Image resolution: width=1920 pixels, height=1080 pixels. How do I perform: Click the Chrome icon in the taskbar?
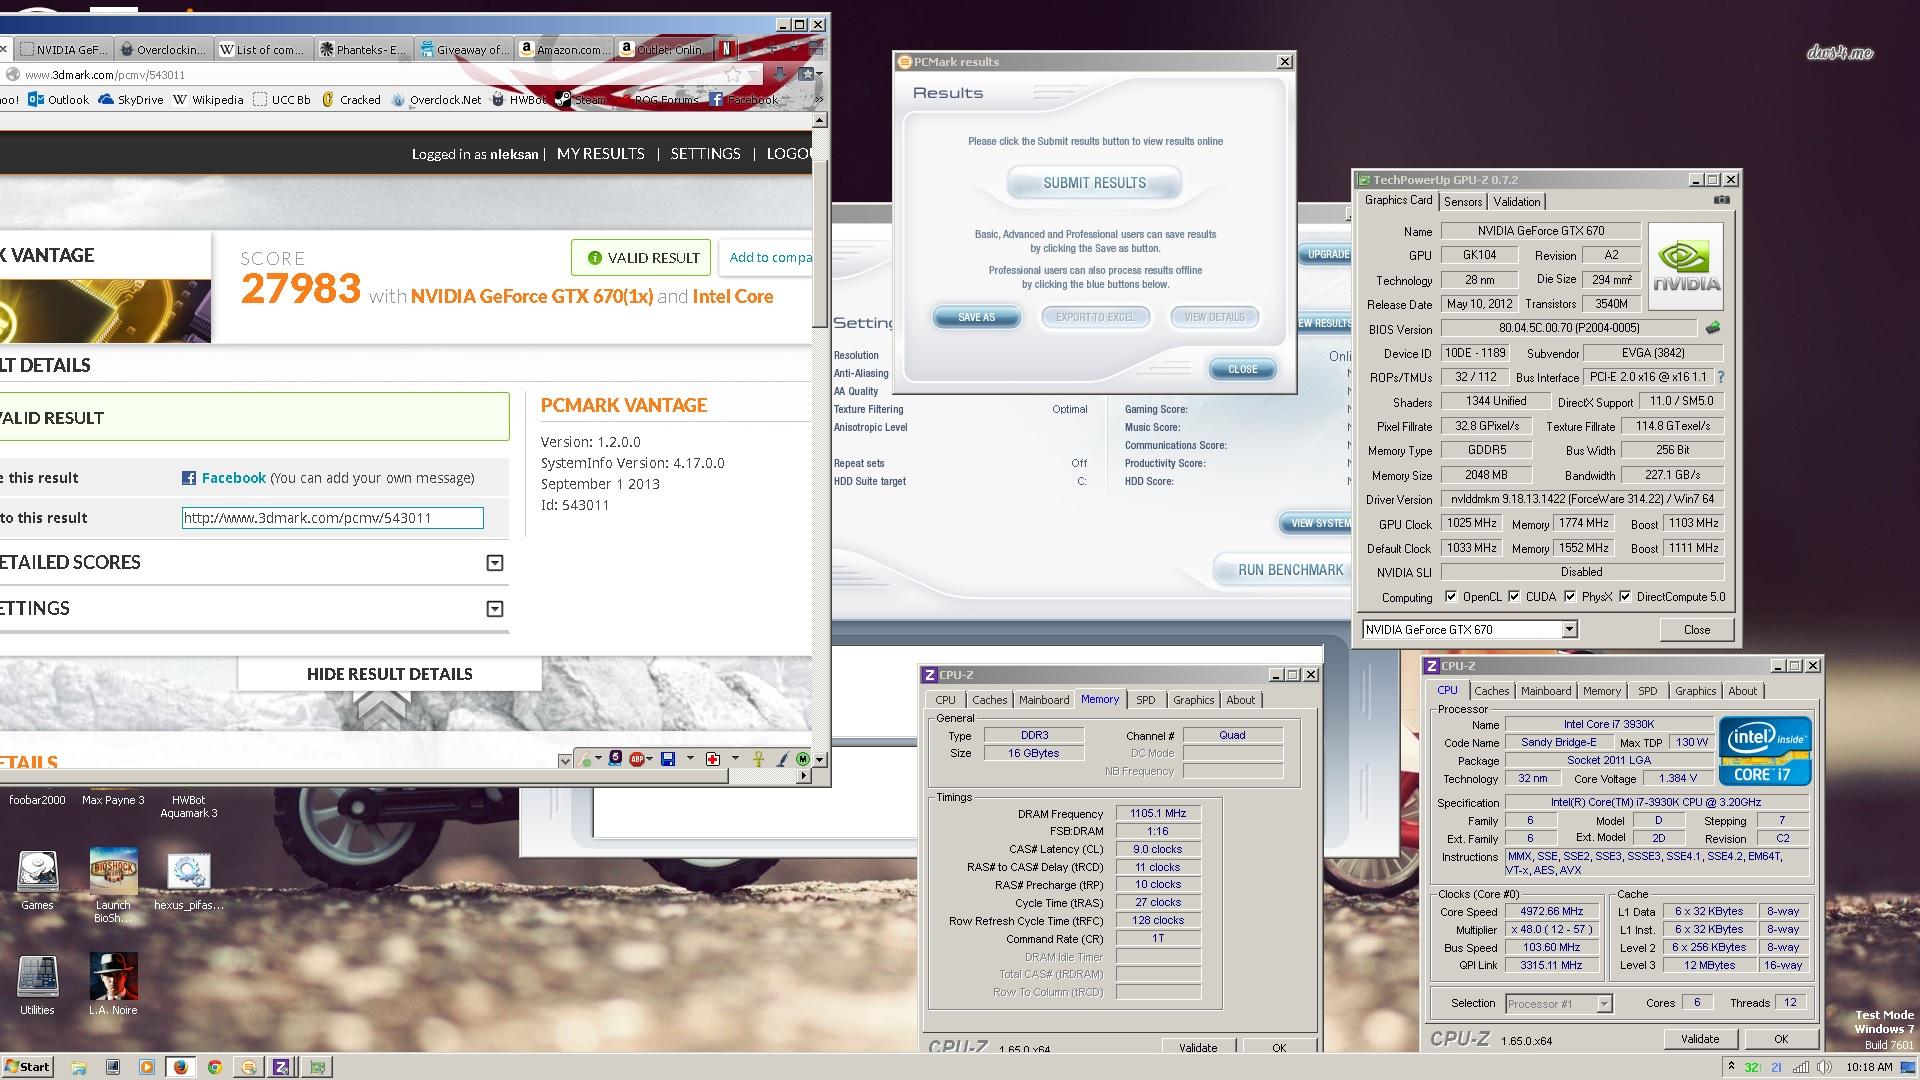[214, 1067]
